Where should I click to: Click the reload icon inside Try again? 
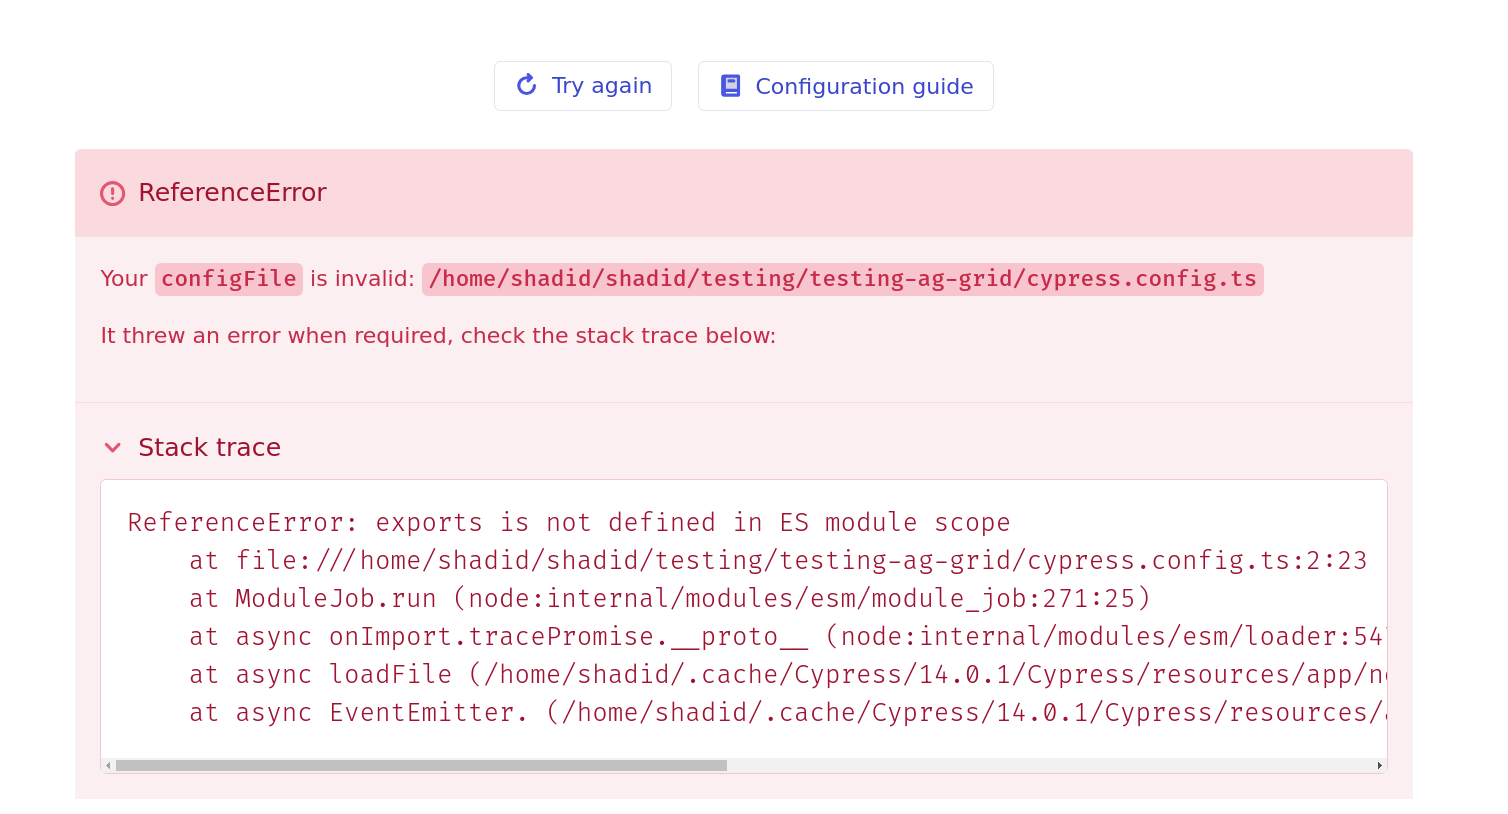click(x=526, y=86)
